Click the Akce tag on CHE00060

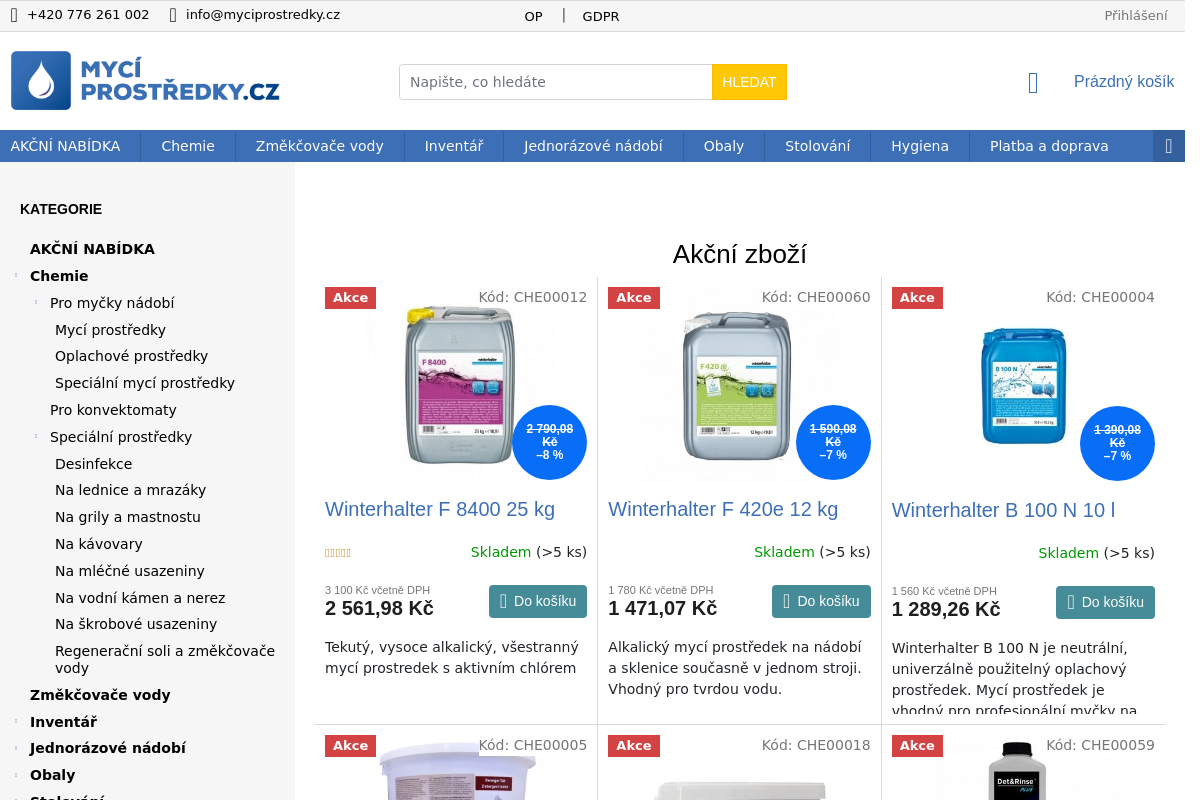634,298
